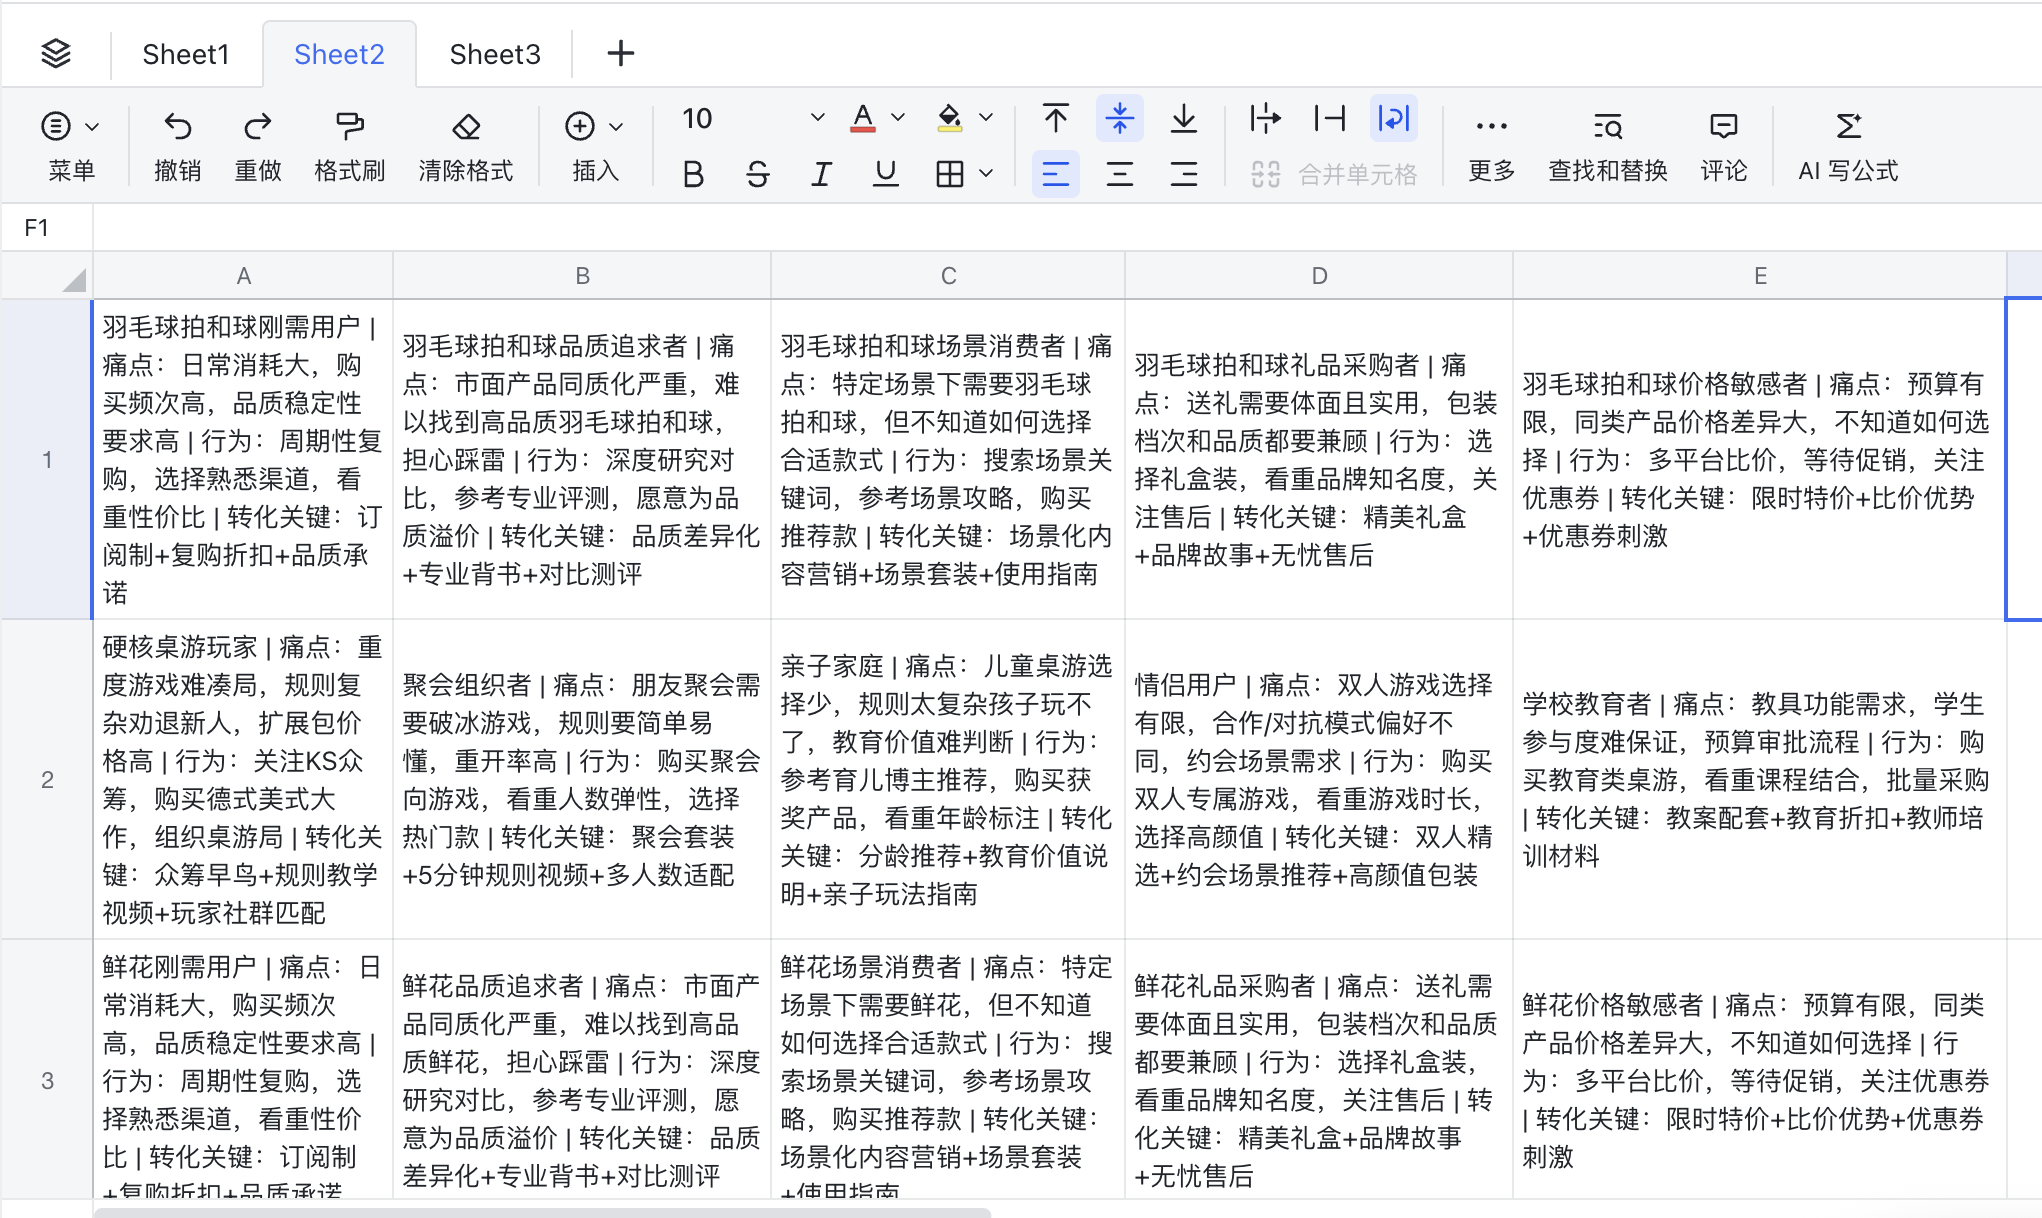
Task: Expand the cell borders dropdown arrow
Action: tap(987, 174)
